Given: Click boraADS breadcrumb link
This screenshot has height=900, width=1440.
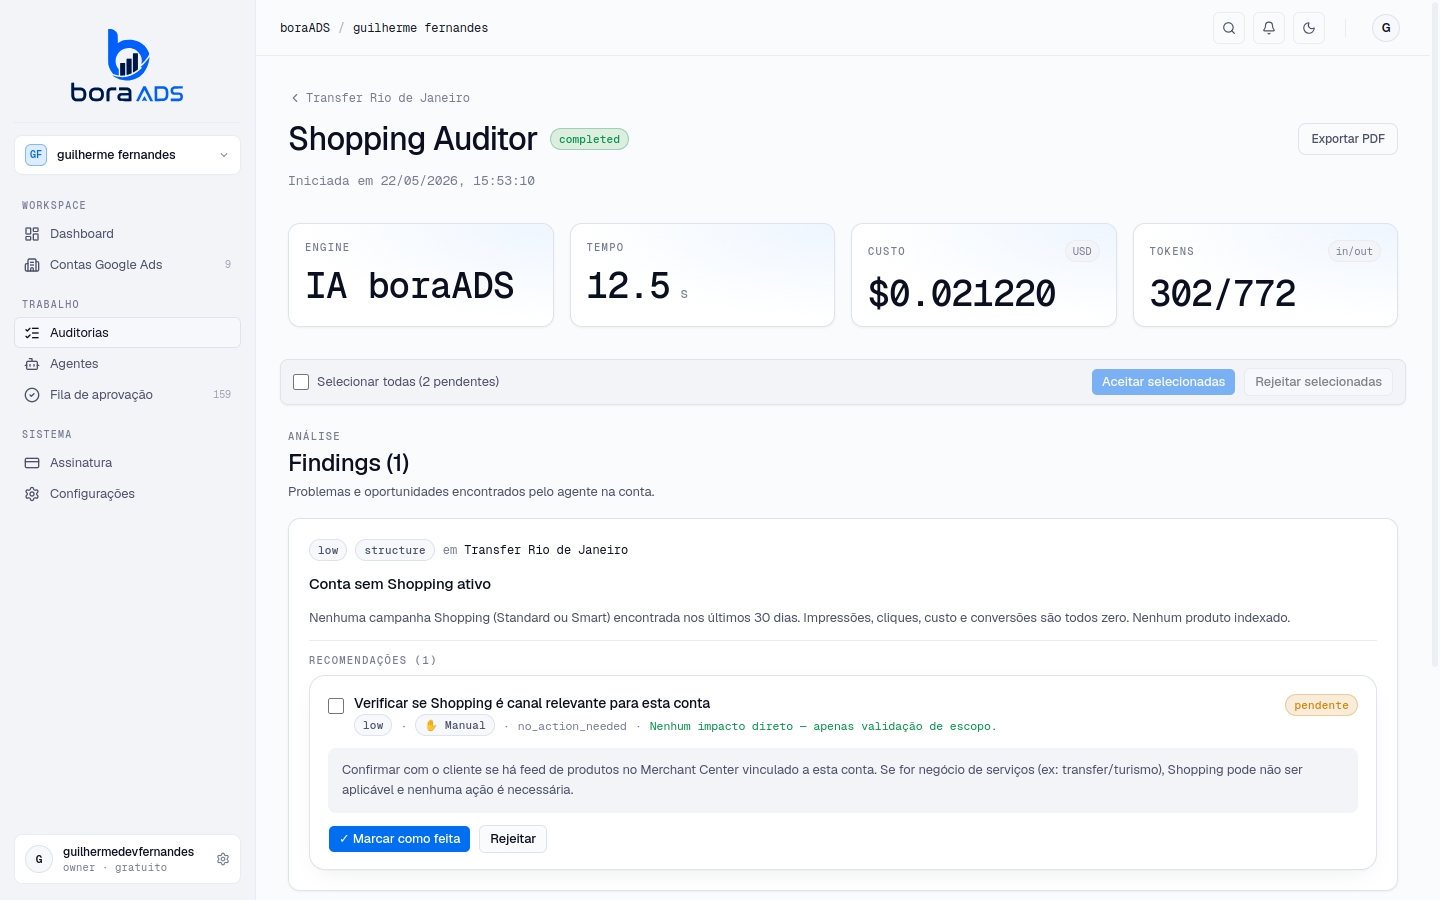Looking at the screenshot, I should [305, 28].
